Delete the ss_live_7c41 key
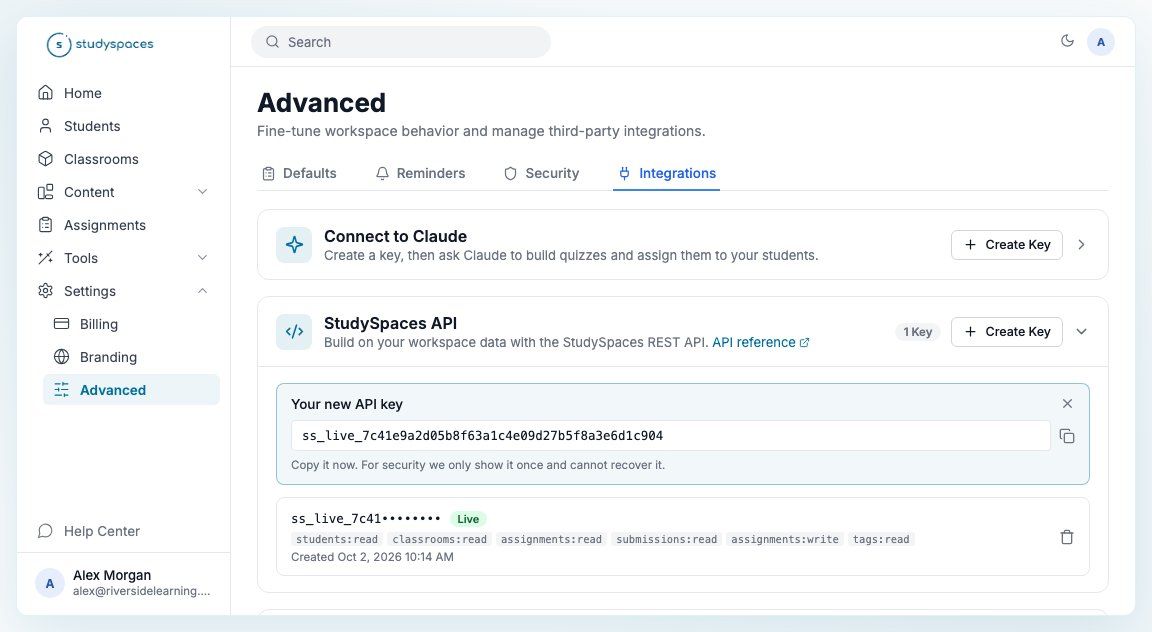1152x632 pixels. [1067, 537]
